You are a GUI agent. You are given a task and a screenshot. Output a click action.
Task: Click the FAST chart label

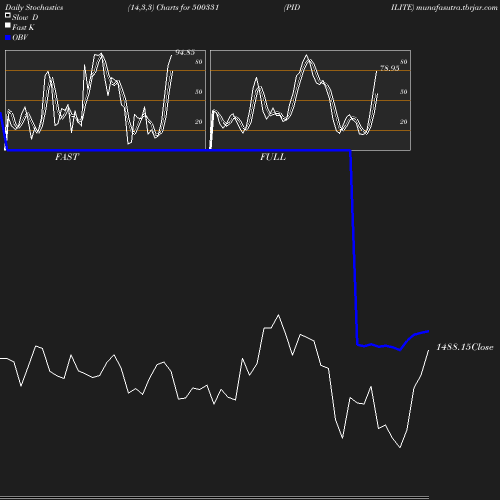click(x=67, y=157)
